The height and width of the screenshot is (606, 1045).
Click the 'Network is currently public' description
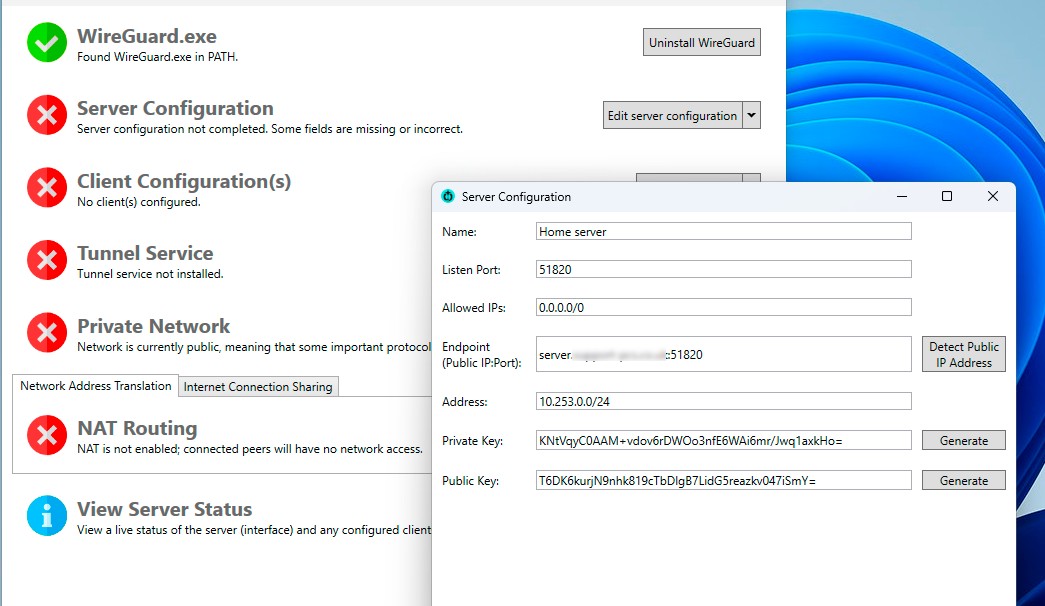click(255, 347)
